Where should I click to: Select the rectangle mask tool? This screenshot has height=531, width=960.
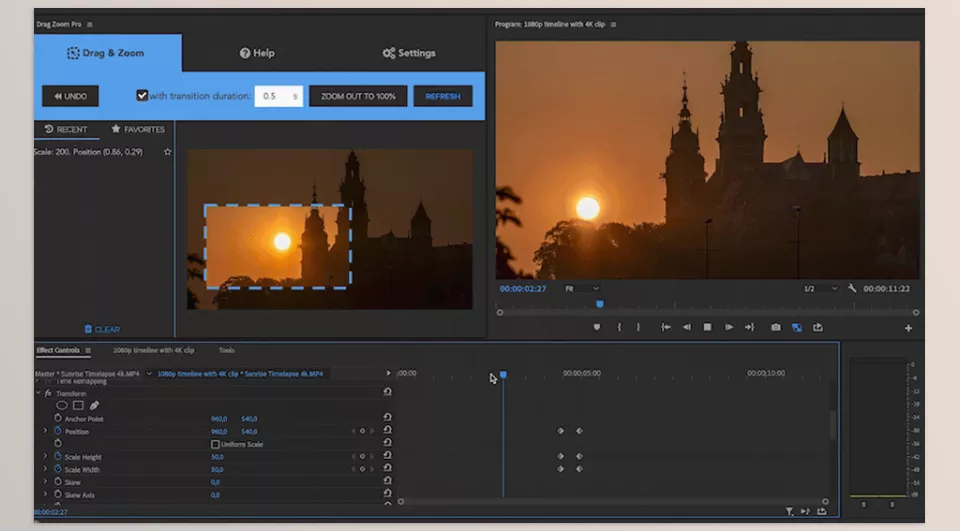tap(78, 405)
